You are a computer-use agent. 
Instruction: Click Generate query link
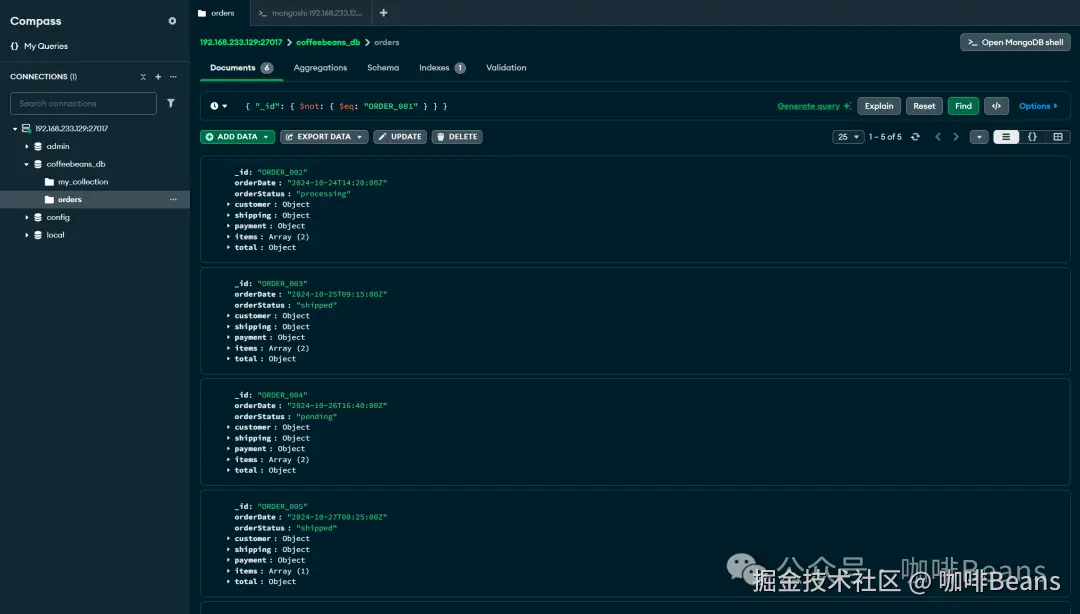click(813, 106)
